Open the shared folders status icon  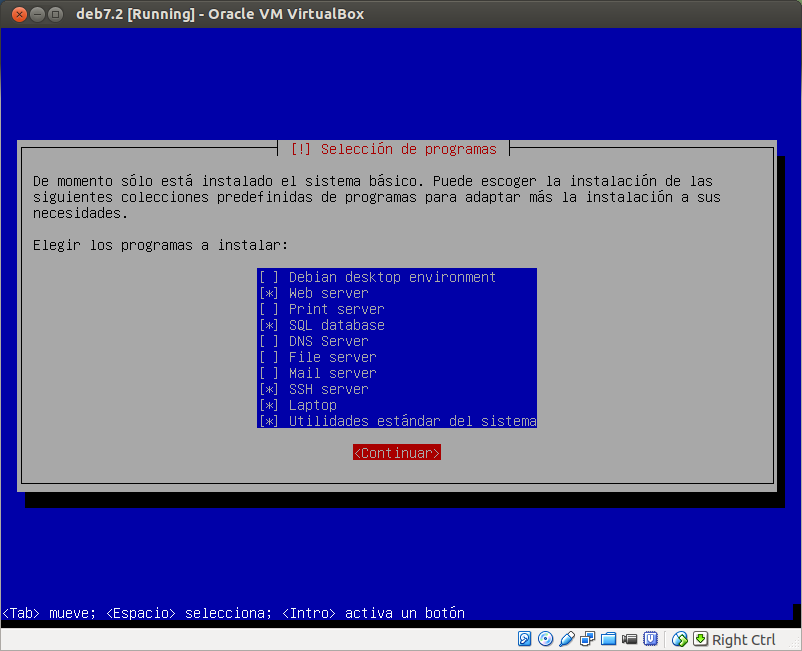click(x=609, y=638)
